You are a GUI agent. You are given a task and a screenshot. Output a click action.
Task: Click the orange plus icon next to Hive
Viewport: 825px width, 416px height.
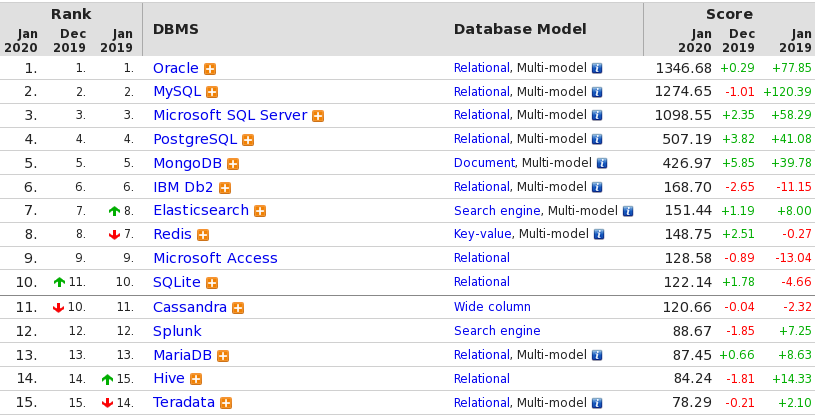coord(196,379)
